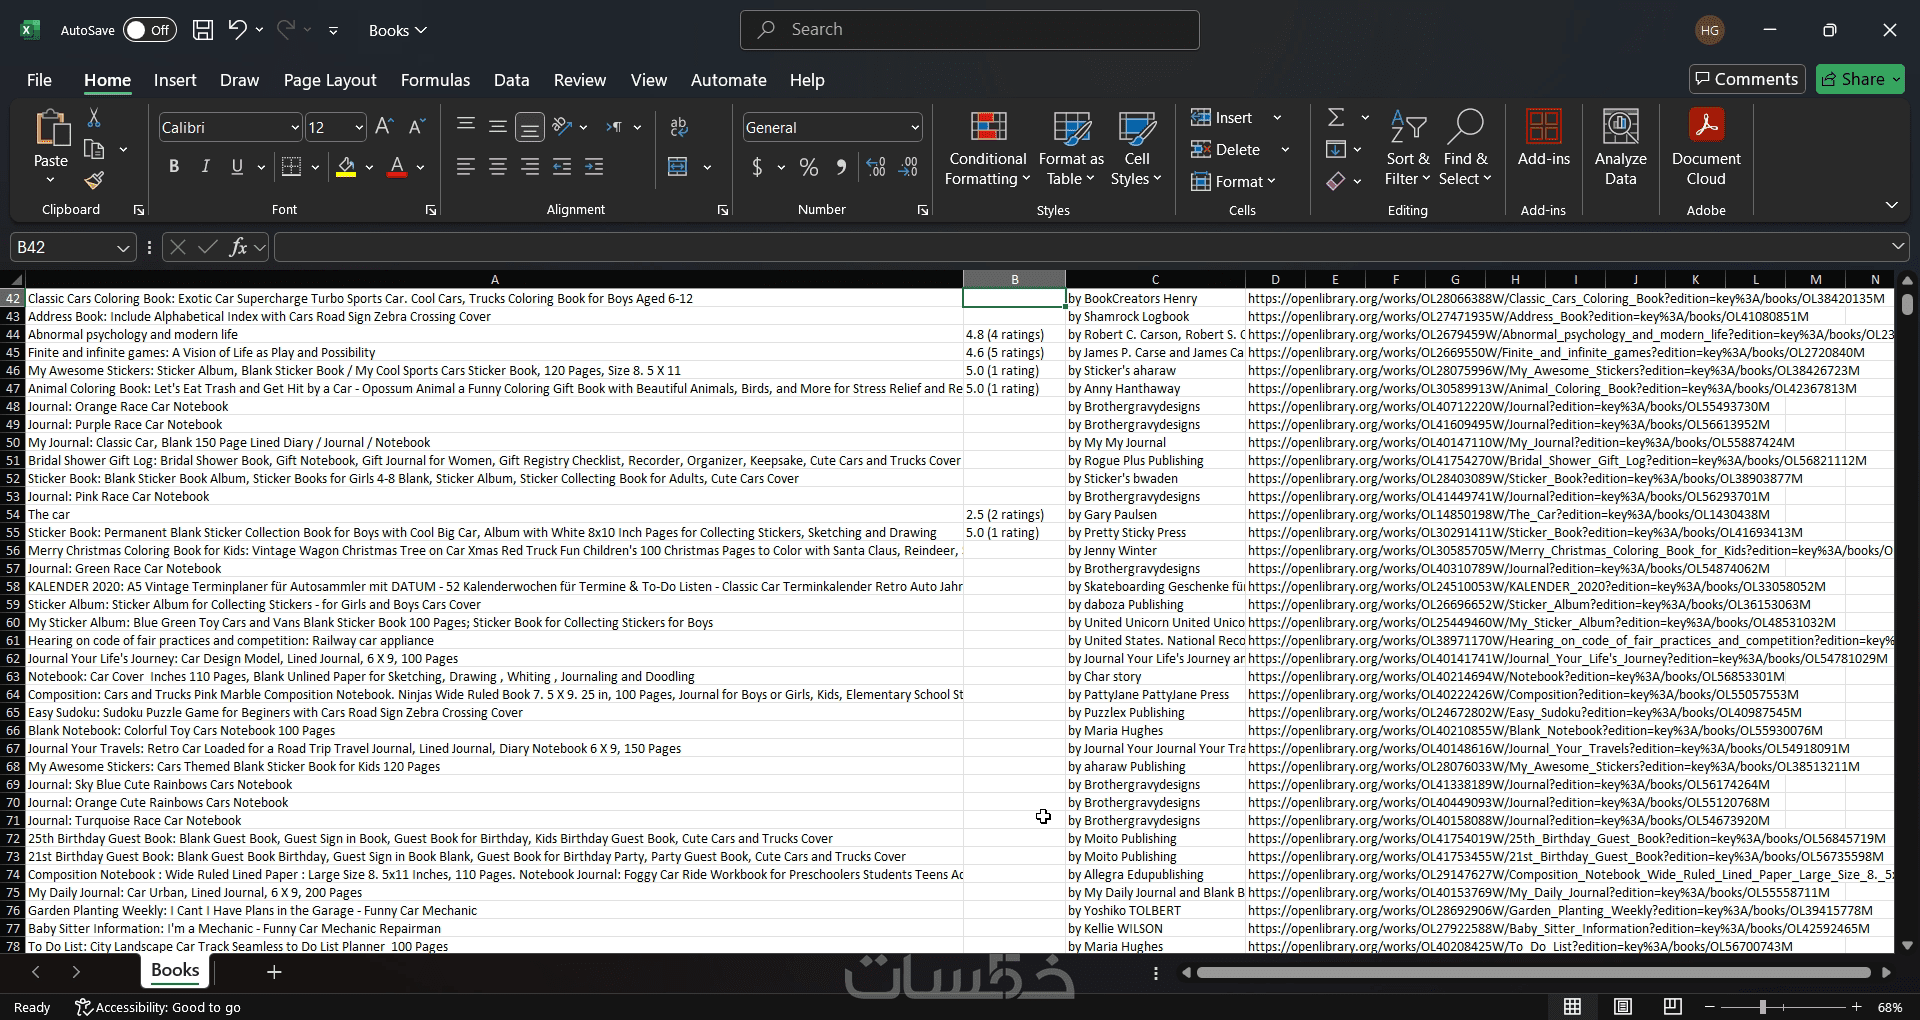This screenshot has height=1020, width=1920.
Task: Click the Insert Function fx icon
Action: click(x=238, y=247)
